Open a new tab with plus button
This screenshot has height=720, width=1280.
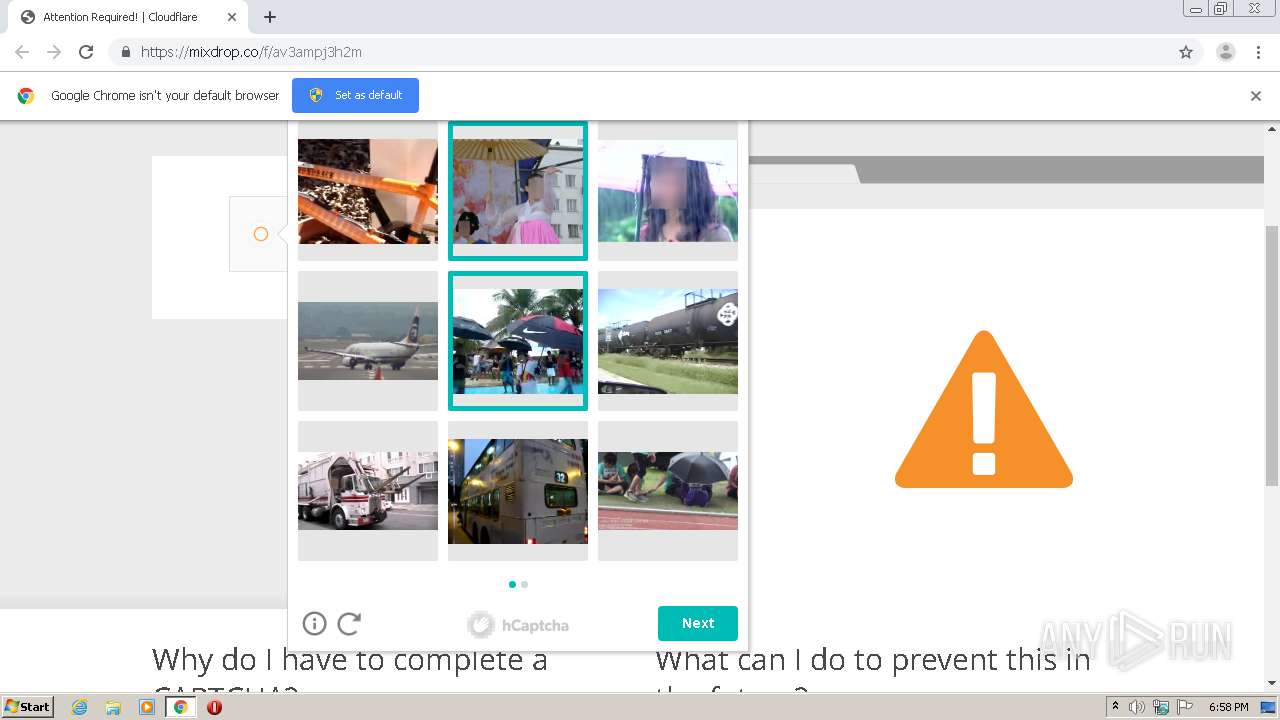coord(270,17)
